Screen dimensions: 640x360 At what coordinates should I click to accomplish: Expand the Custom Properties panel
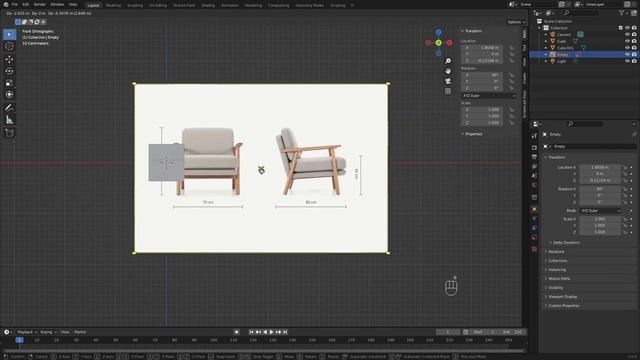[564, 306]
